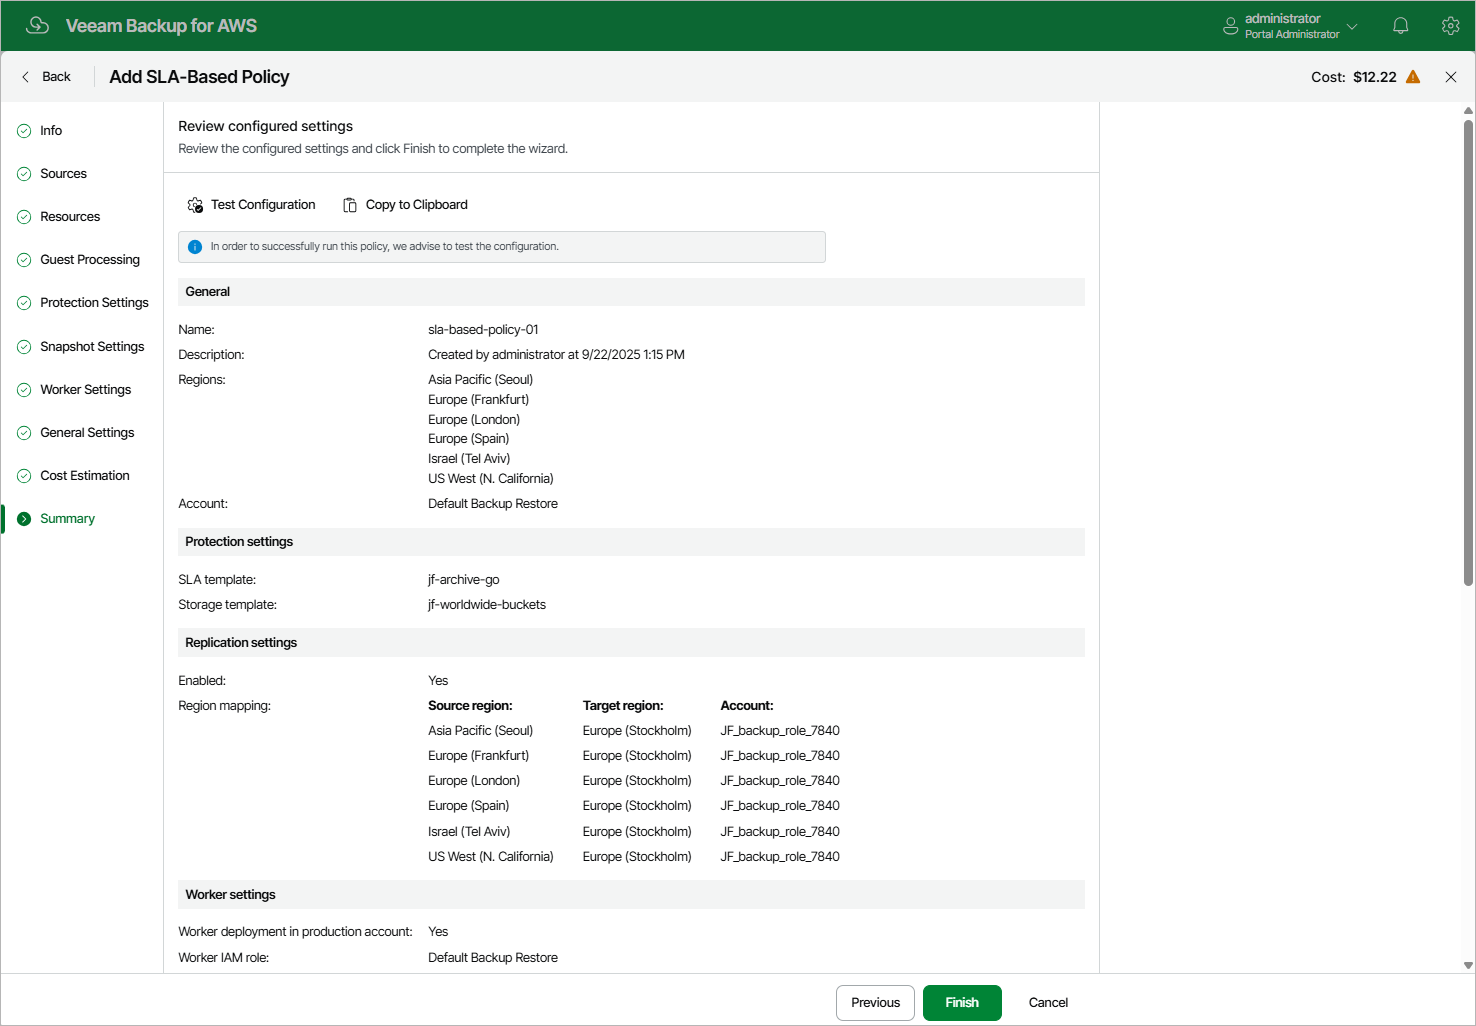Click the Copy to Clipboard icon
Image resolution: width=1476 pixels, height=1026 pixels.
(x=350, y=205)
